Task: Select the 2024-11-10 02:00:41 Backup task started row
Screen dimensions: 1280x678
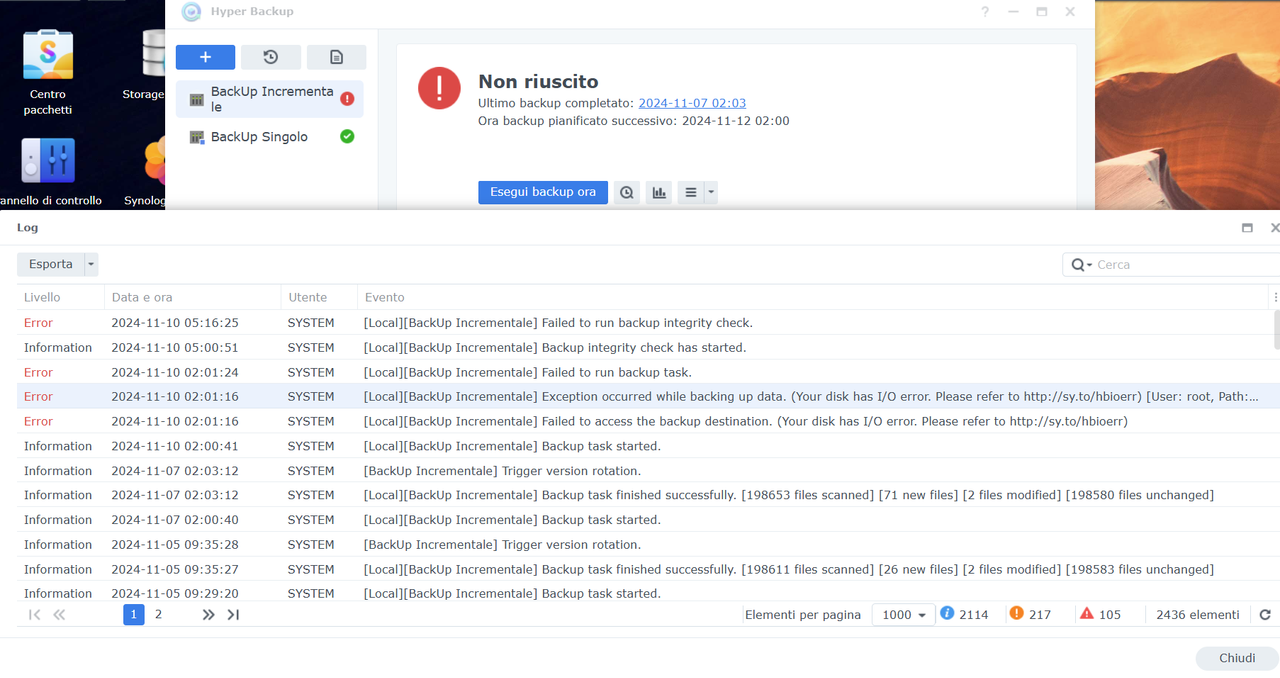Action: click(646, 446)
